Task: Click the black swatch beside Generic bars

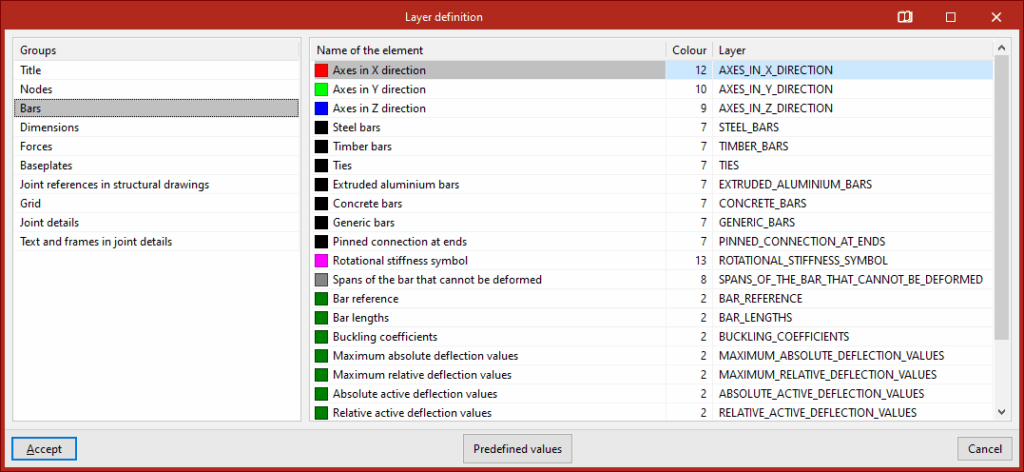Action: coord(321,223)
